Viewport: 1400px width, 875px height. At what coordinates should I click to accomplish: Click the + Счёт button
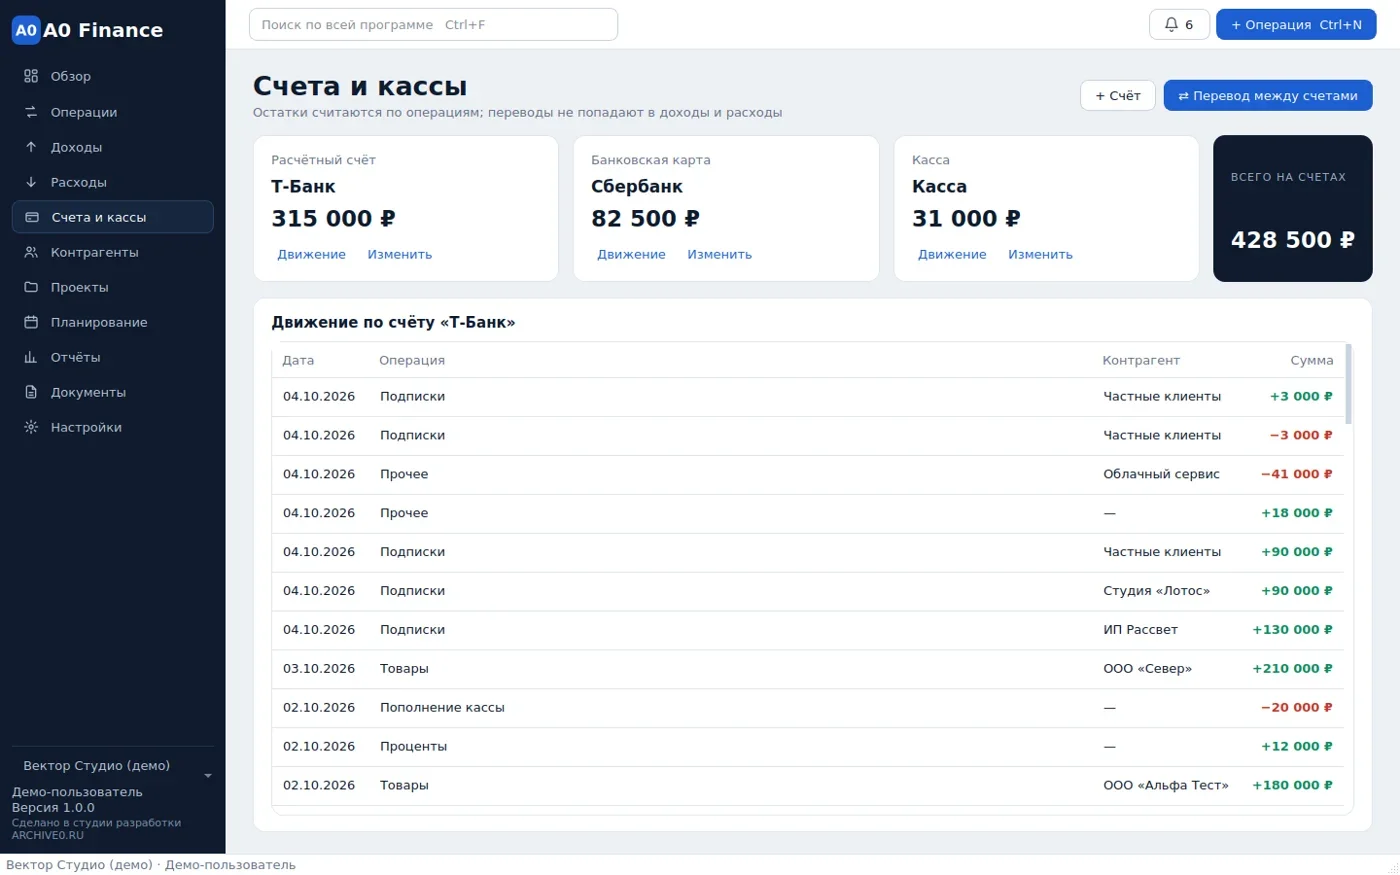pos(1118,96)
